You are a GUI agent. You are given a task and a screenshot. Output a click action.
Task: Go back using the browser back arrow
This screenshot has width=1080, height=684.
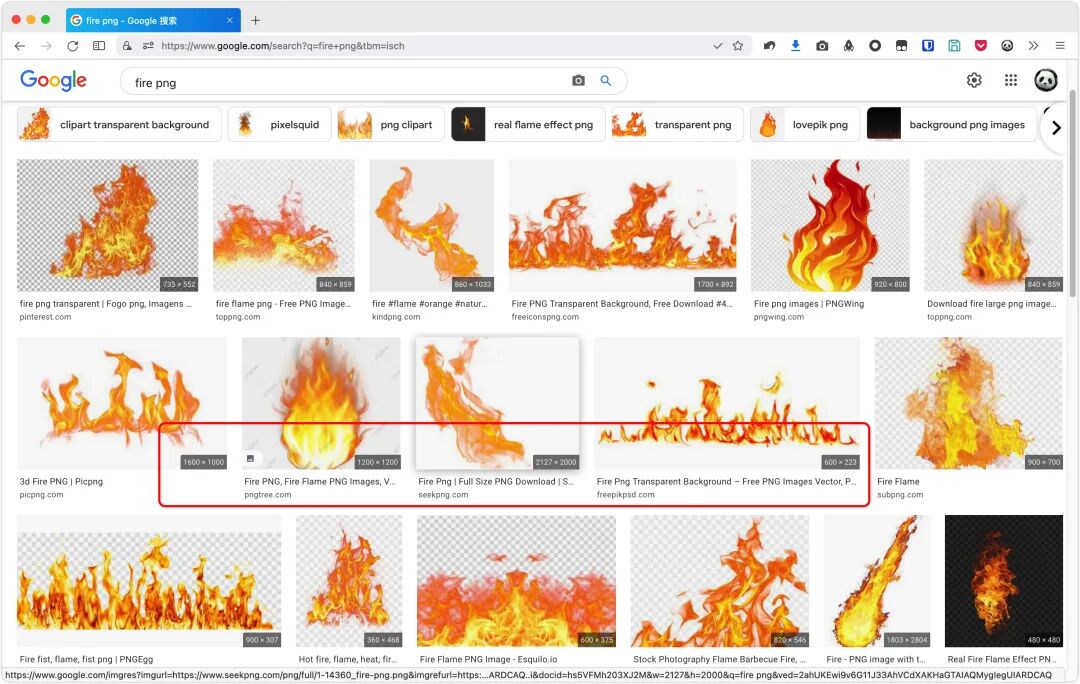(19, 45)
